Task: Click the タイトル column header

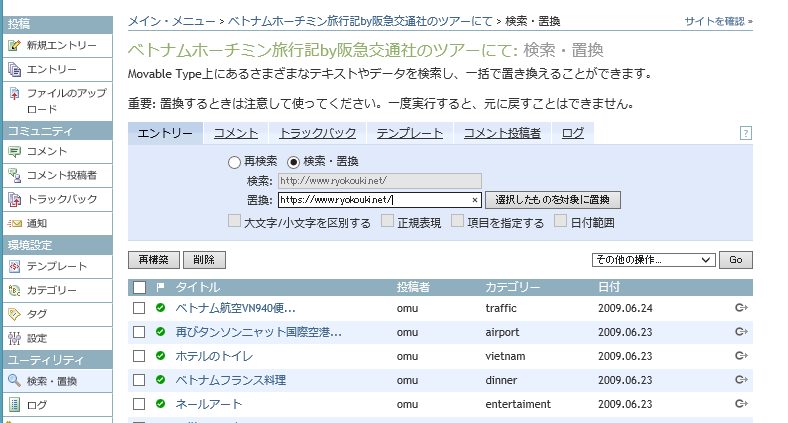Action: [198, 287]
